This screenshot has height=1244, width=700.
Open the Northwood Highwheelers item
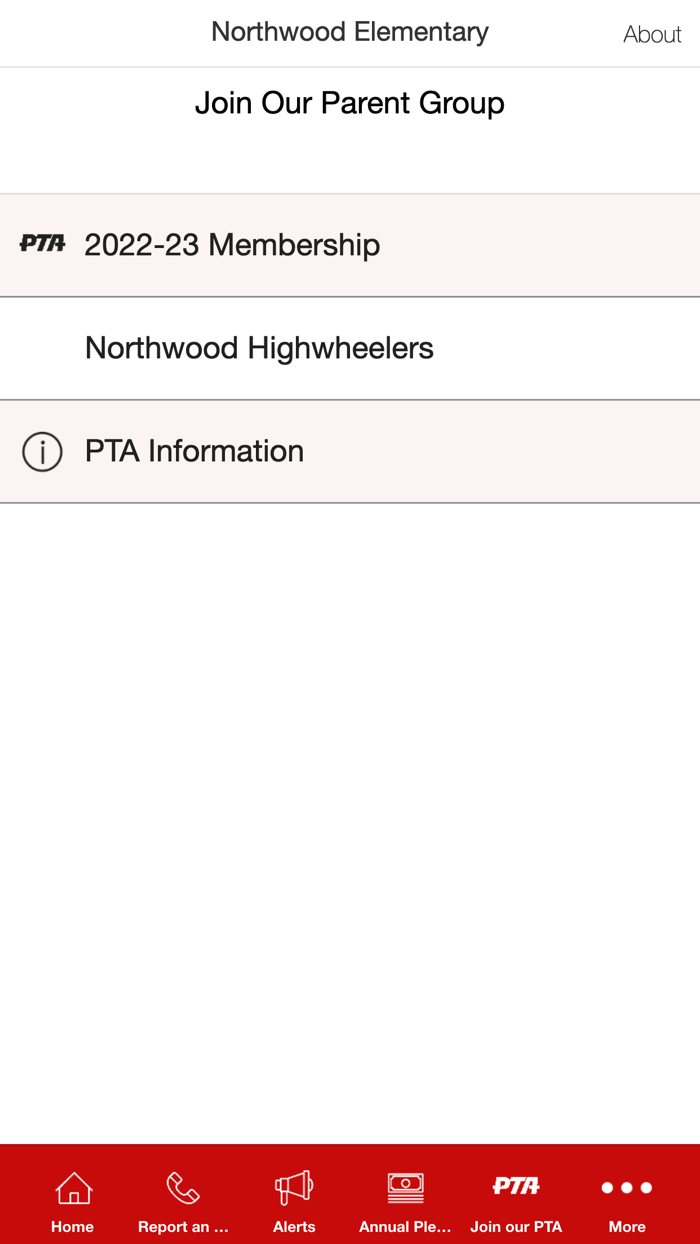(259, 348)
